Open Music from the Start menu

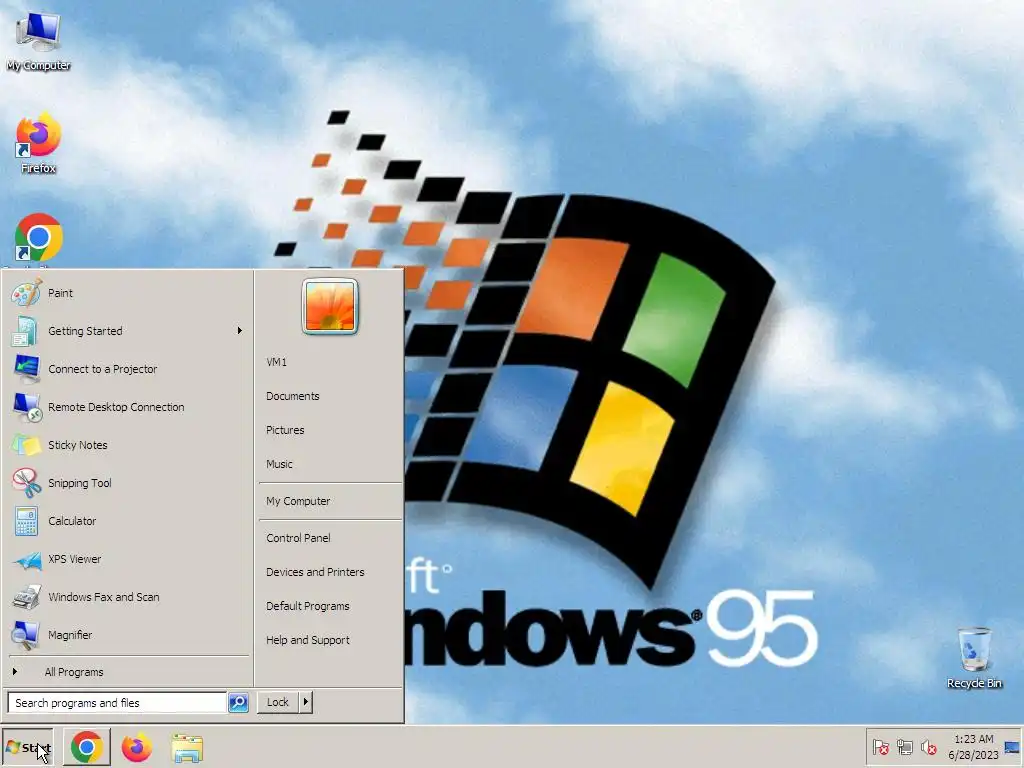280,464
